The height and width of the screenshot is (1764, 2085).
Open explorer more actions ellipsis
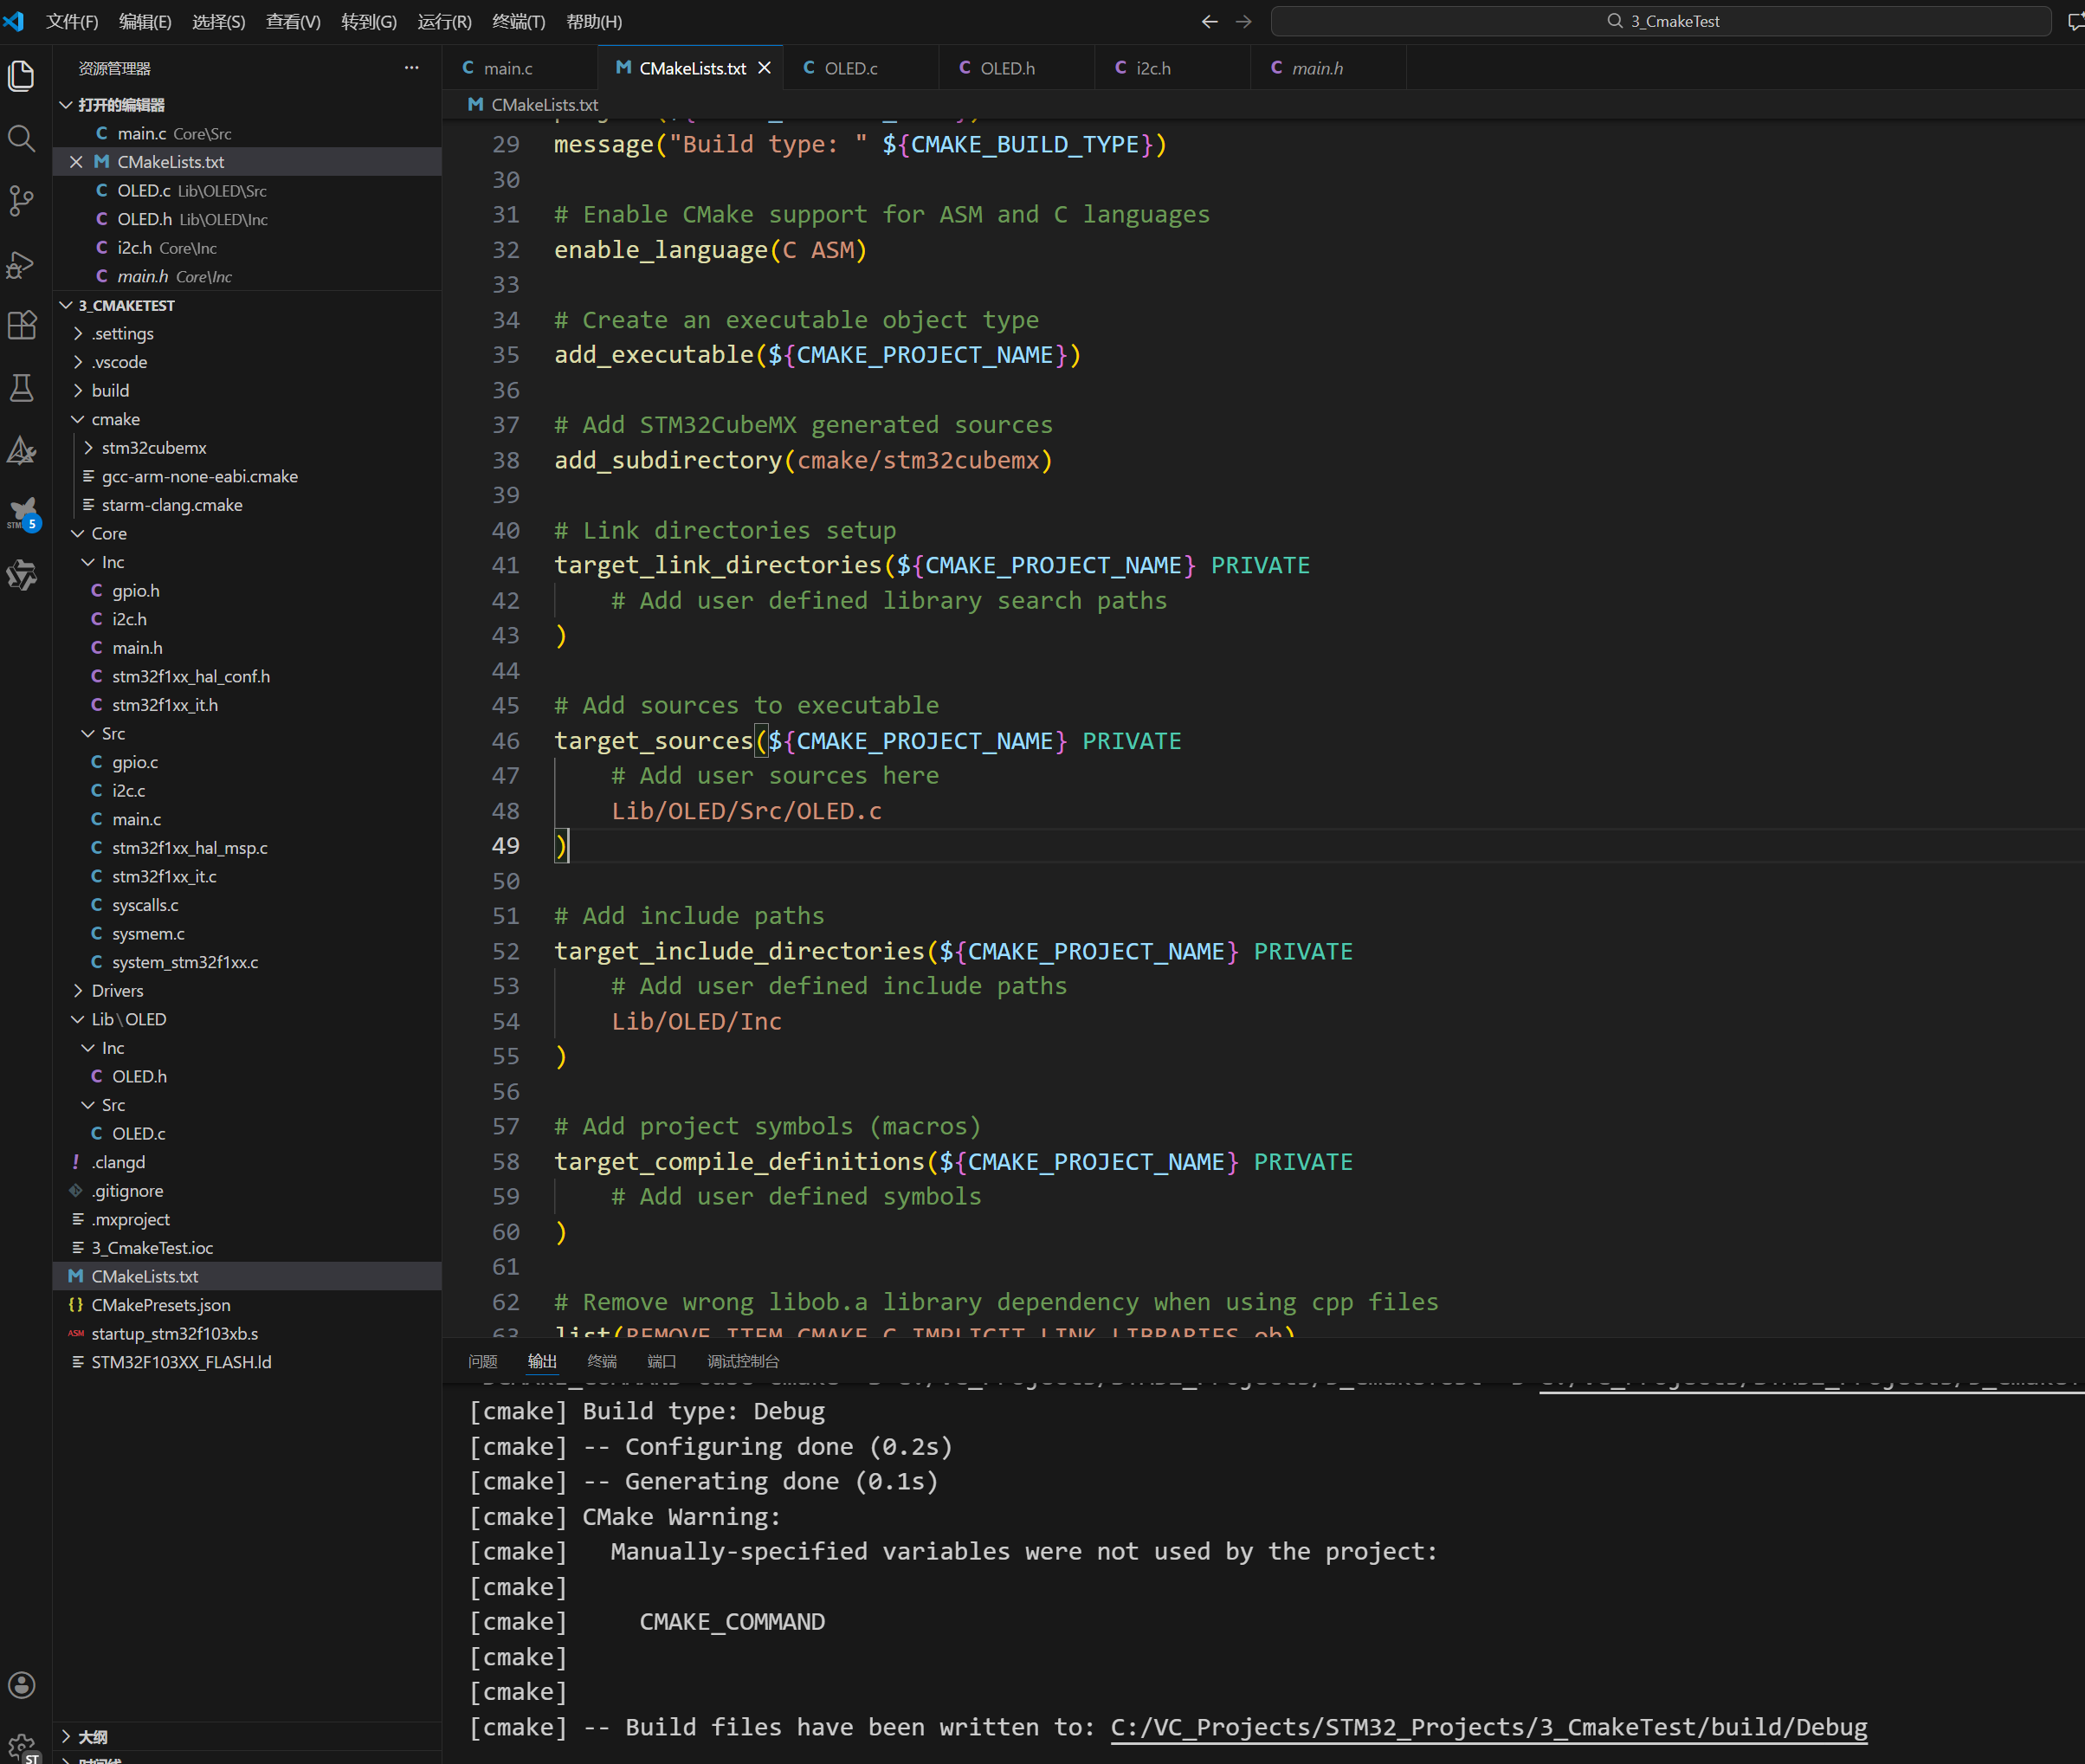[411, 68]
